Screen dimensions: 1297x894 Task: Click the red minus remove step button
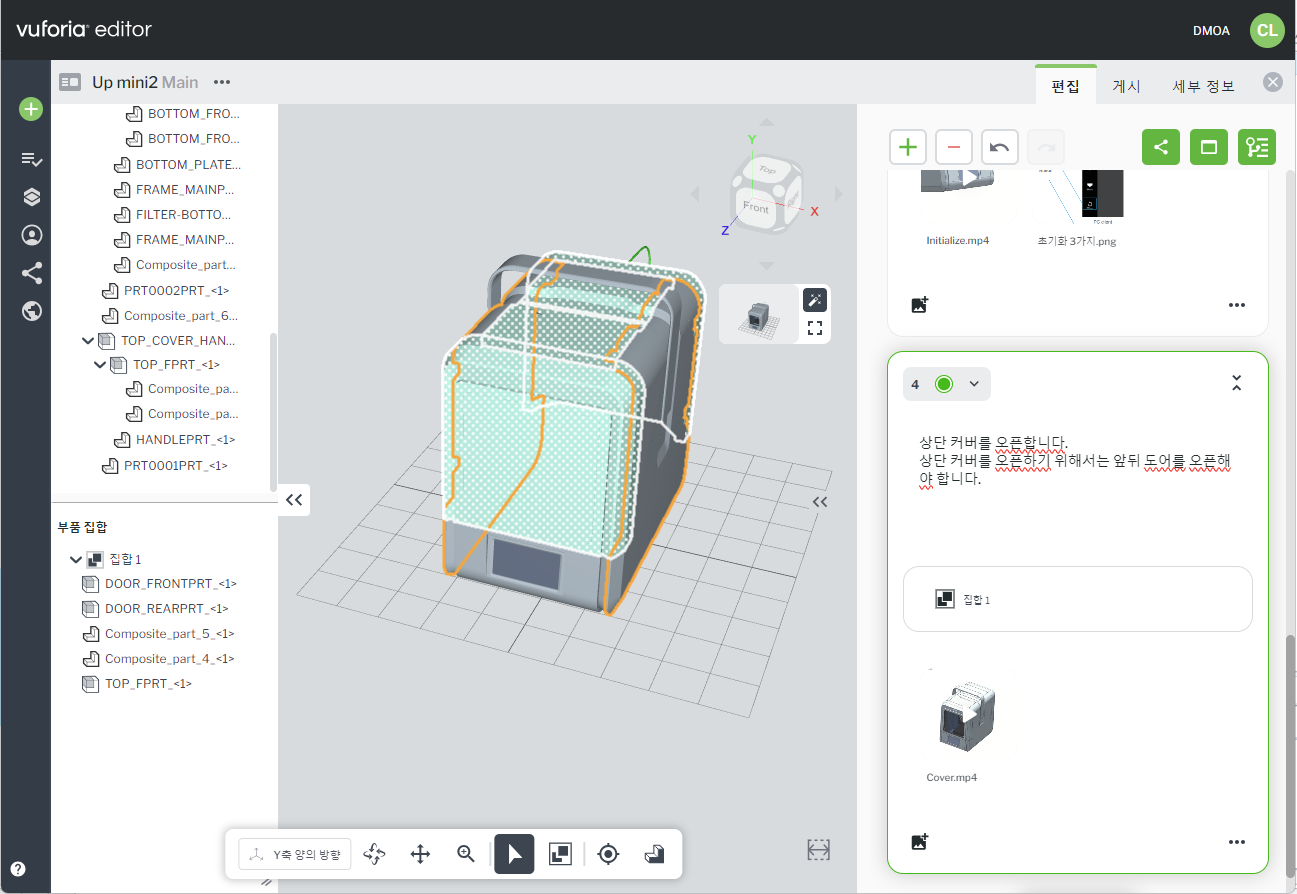[x=953, y=148]
